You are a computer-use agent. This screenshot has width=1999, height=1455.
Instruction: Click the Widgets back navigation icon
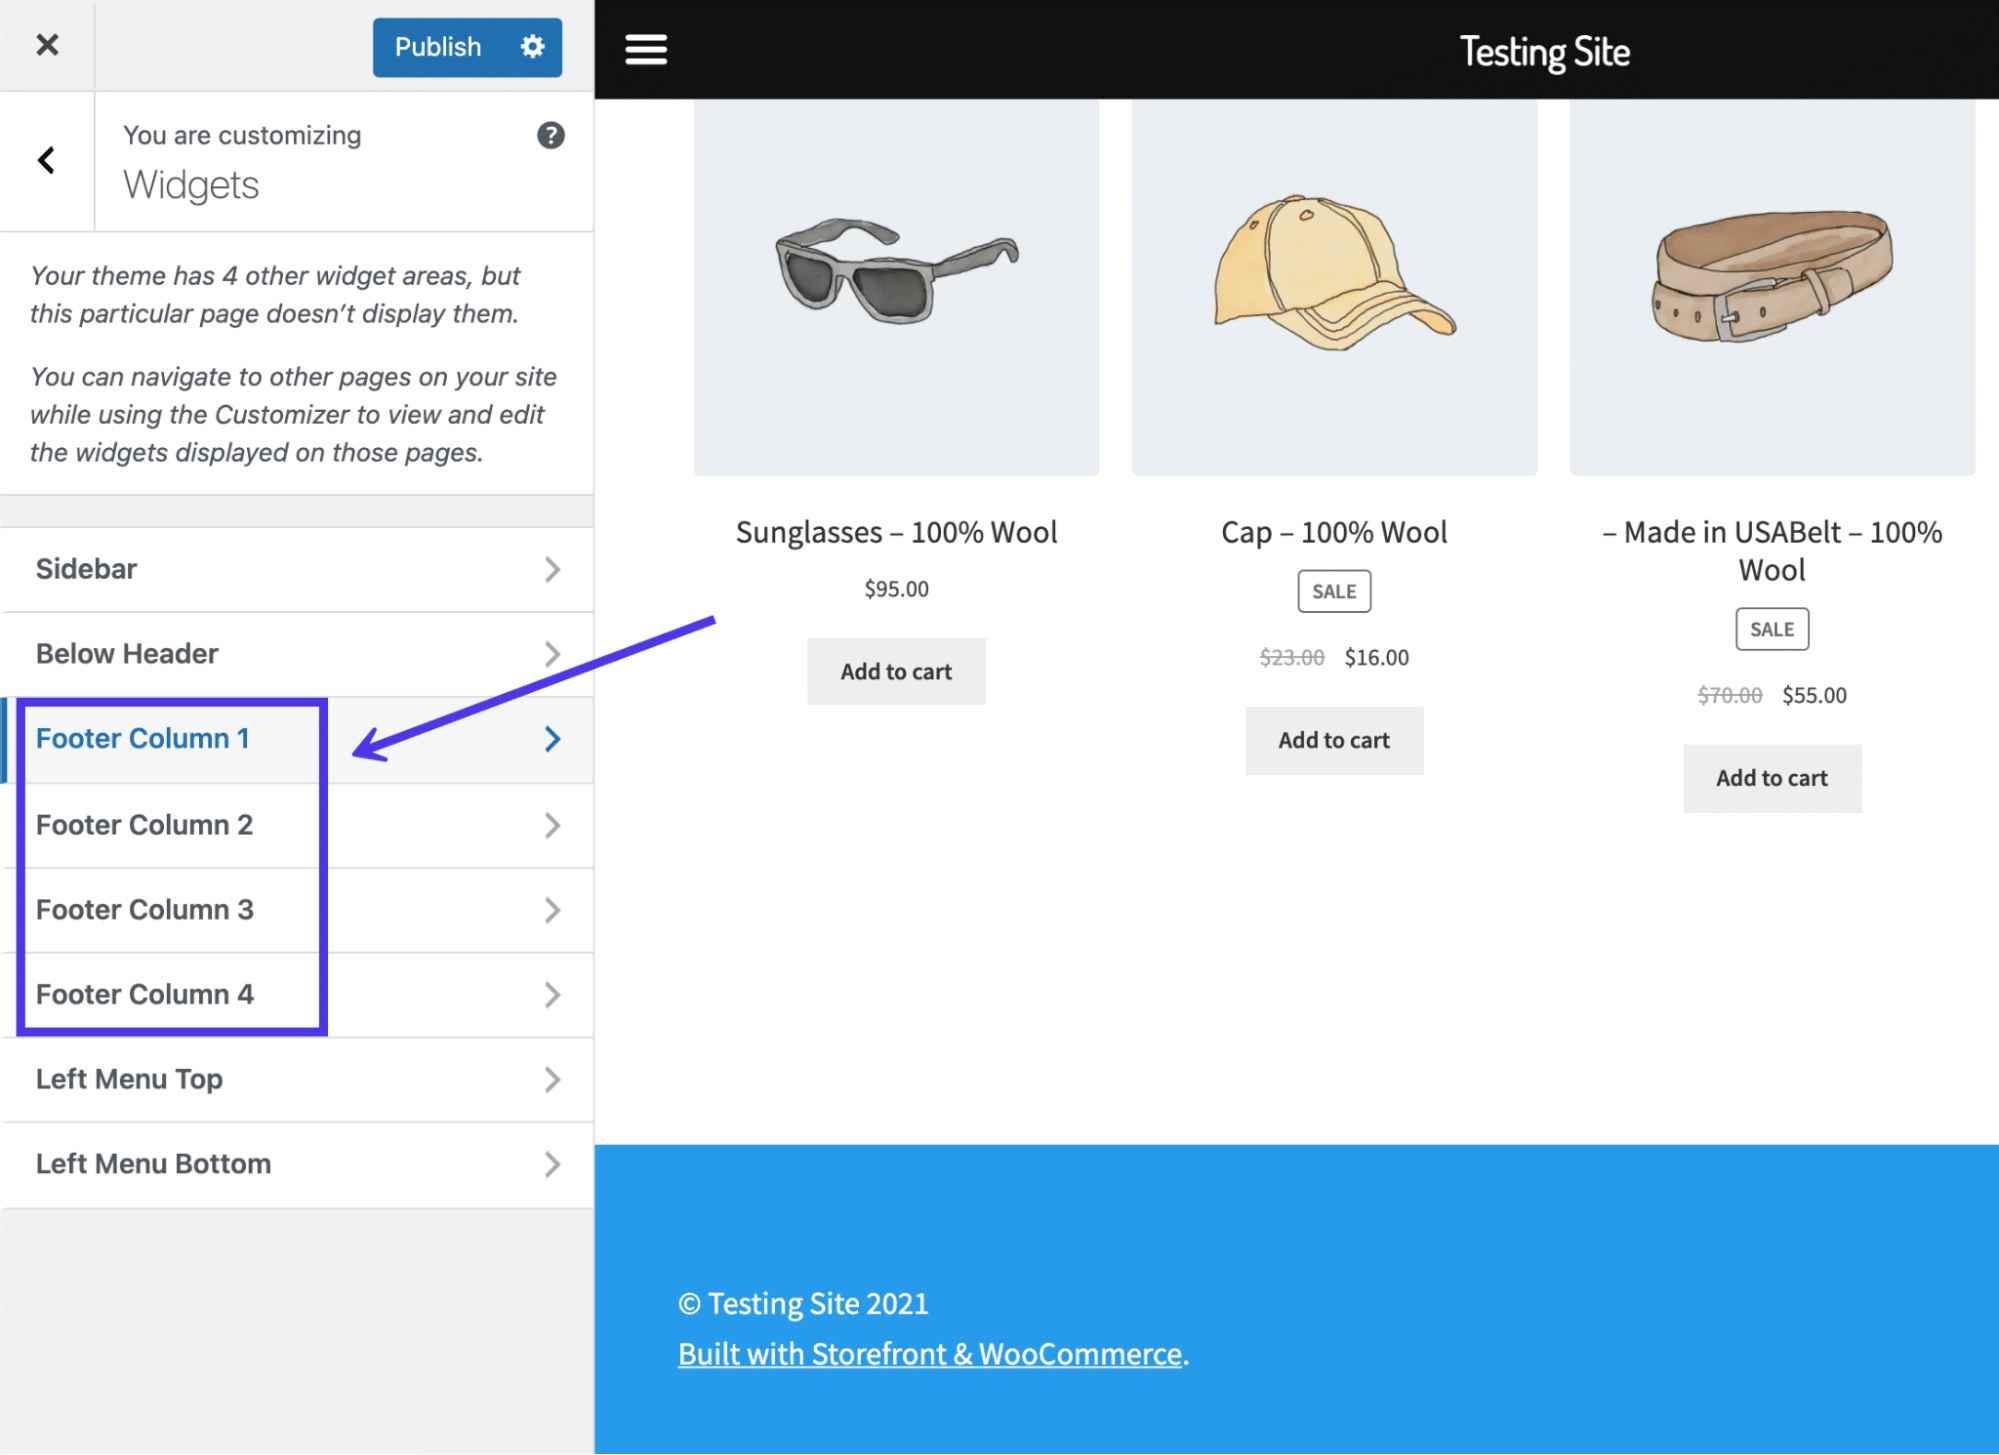click(x=47, y=161)
